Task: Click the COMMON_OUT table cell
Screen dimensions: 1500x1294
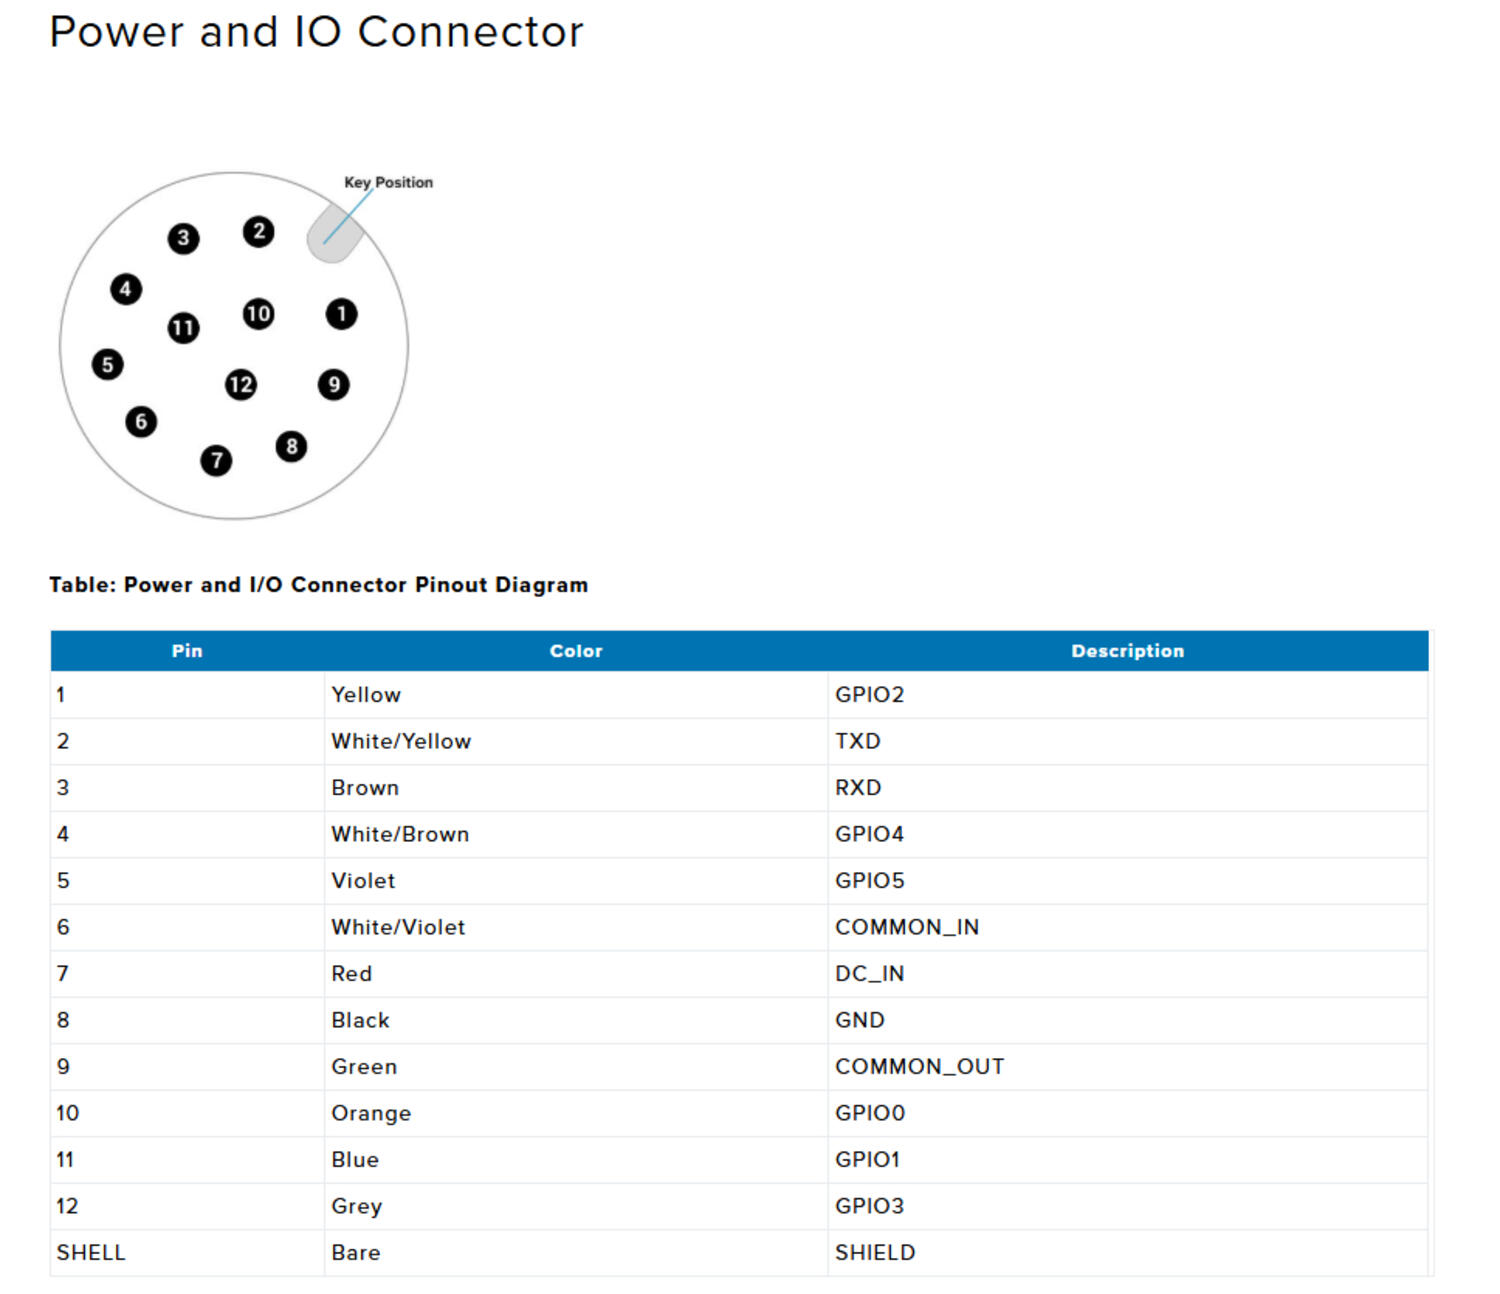Action: pos(921,1066)
